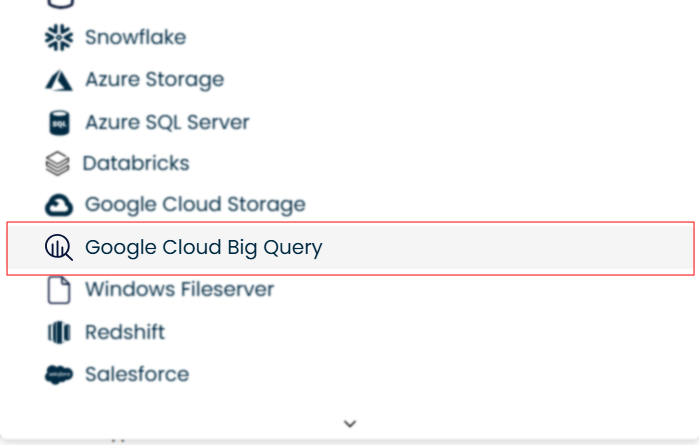This screenshot has width=699, height=445.
Task: Pick the Azure SQL Server label
Action: [167, 123]
